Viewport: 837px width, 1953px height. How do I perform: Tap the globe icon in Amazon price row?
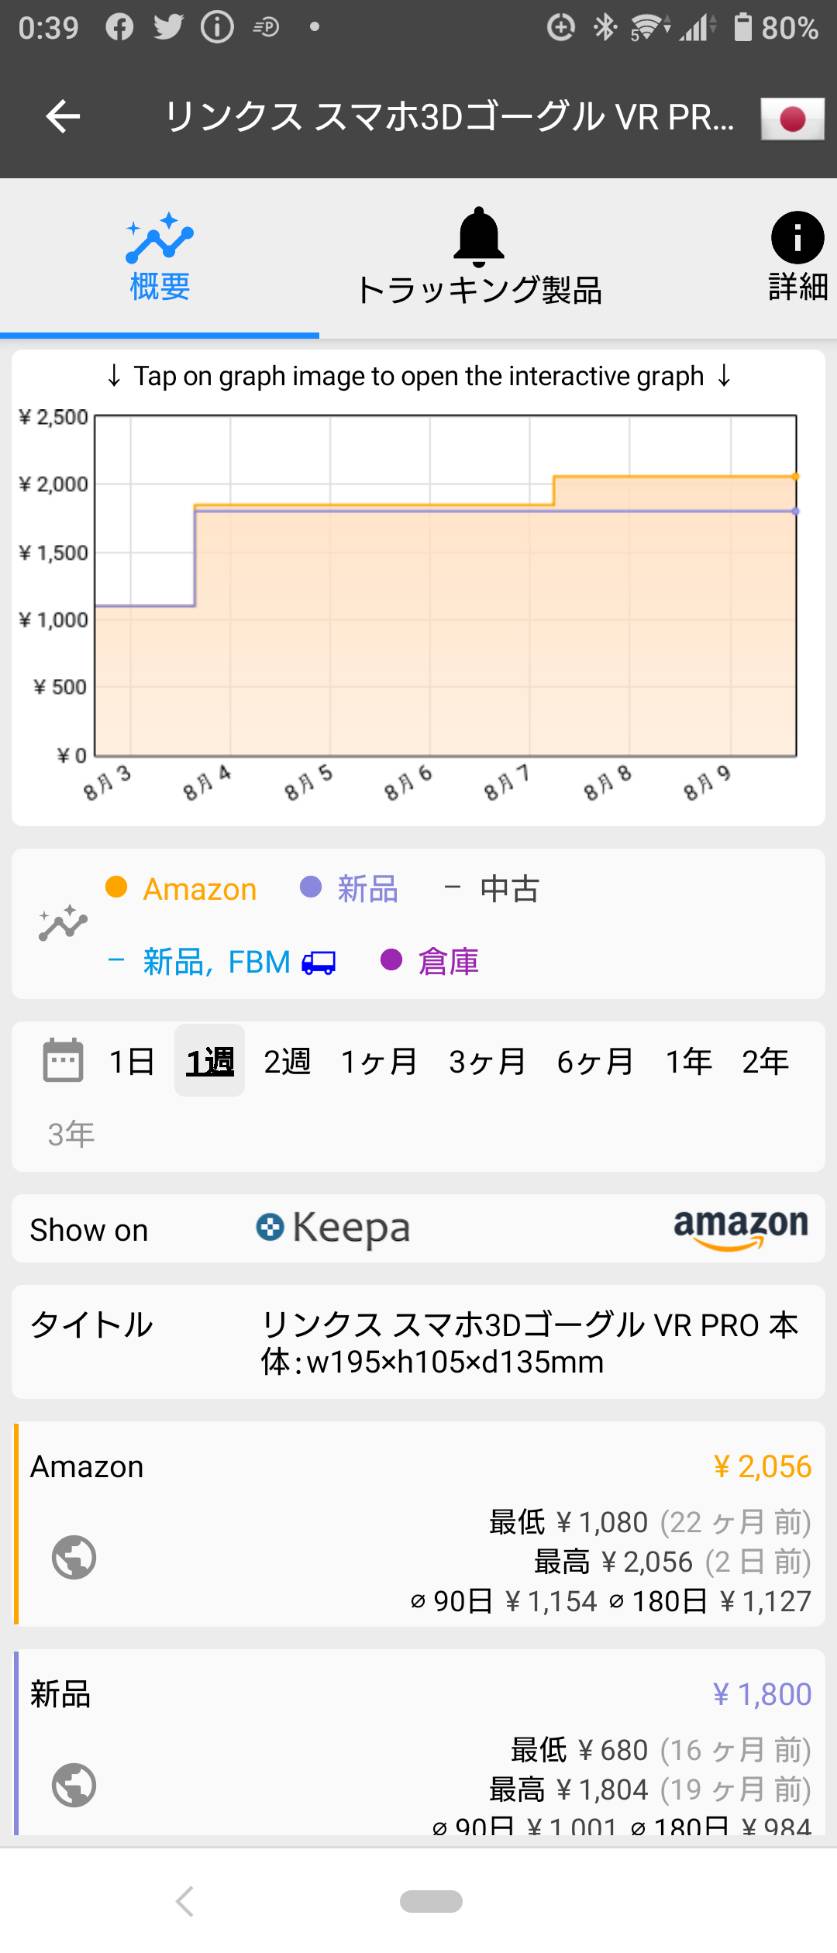tap(74, 1557)
